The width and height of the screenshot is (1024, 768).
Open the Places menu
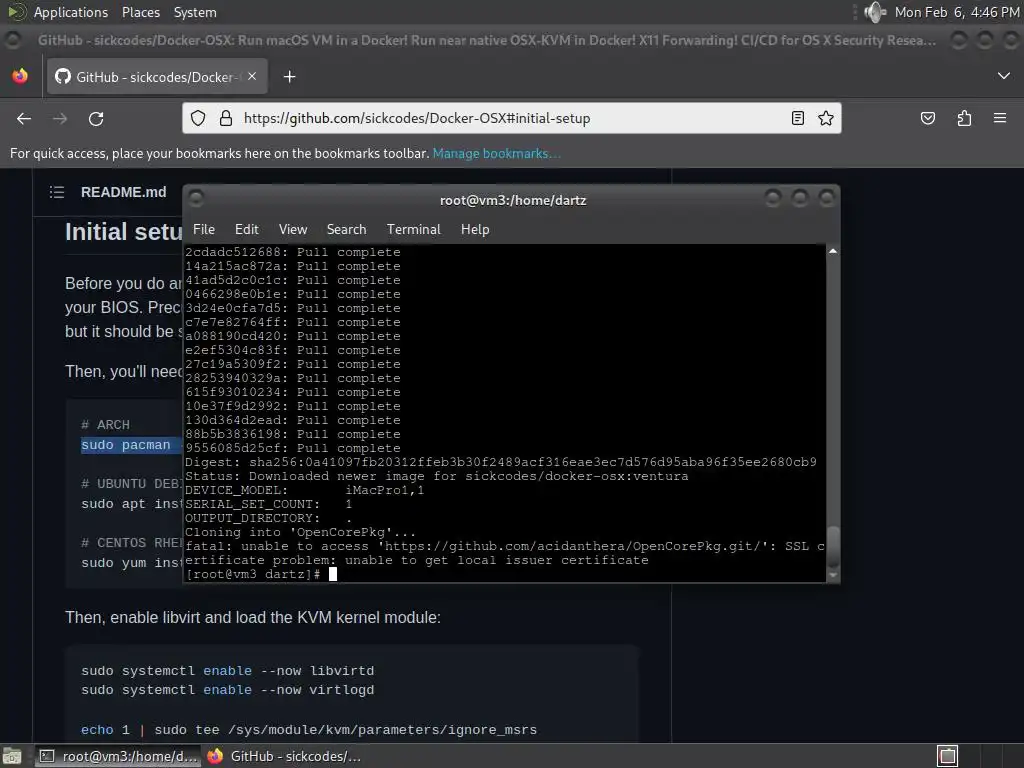[140, 12]
